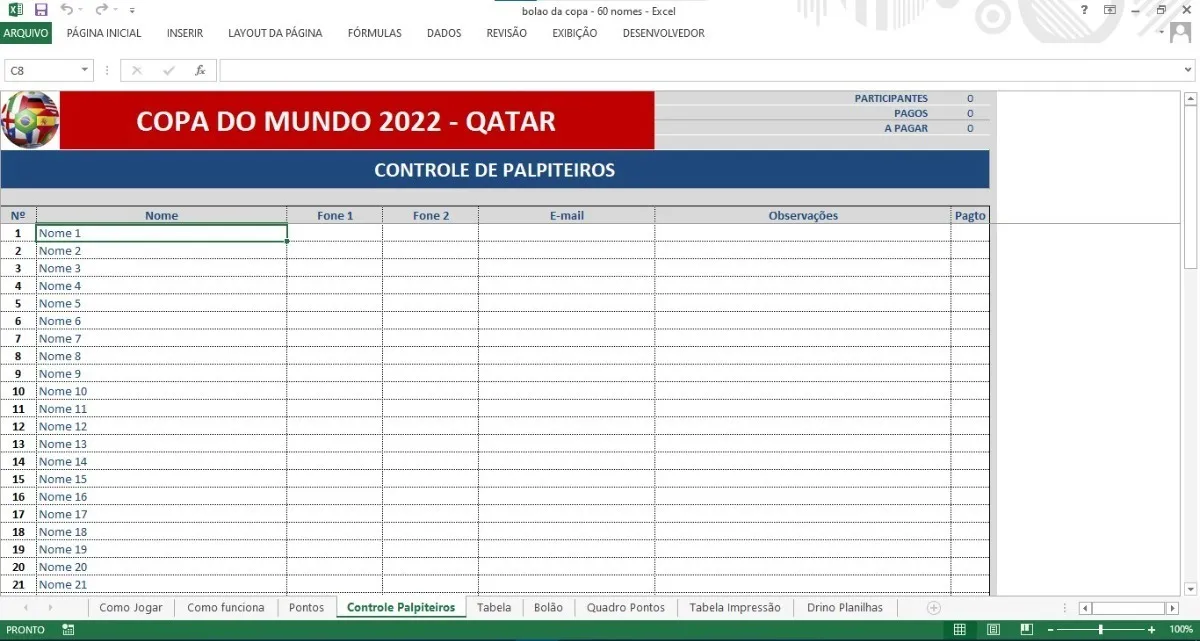Click the macro recording icon in status bar

[68, 630]
